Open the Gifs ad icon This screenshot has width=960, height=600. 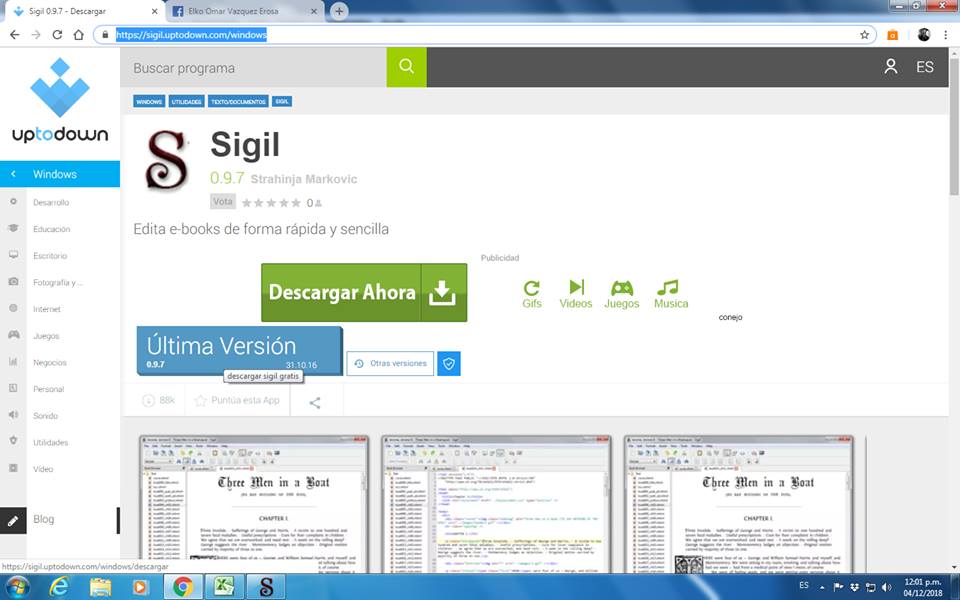(532, 294)
